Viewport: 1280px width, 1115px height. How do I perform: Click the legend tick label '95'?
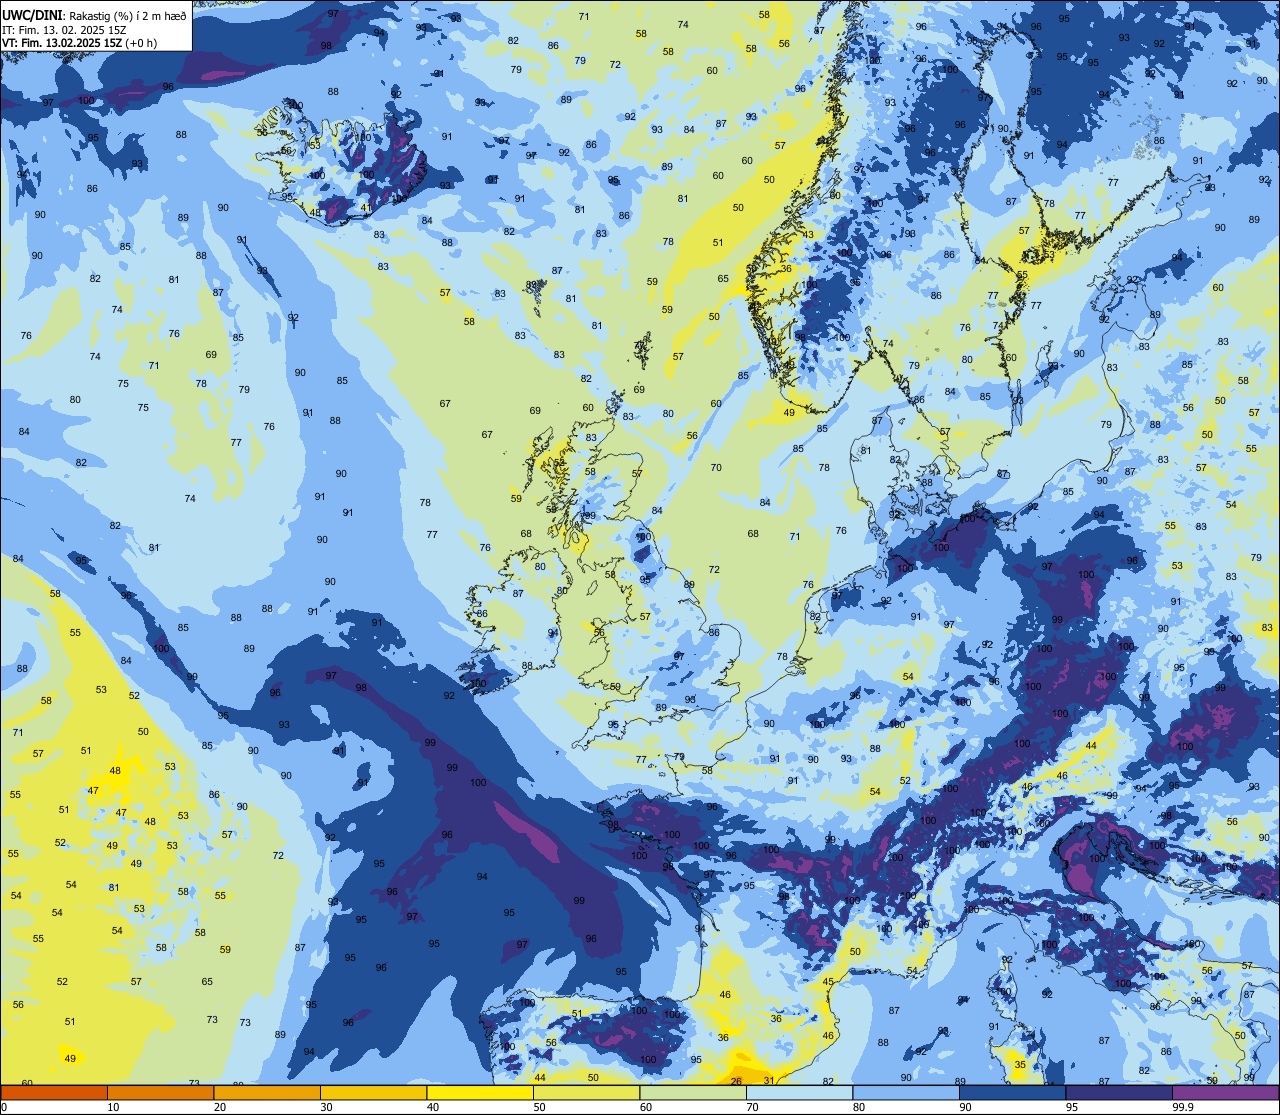click(1072, 1106)
